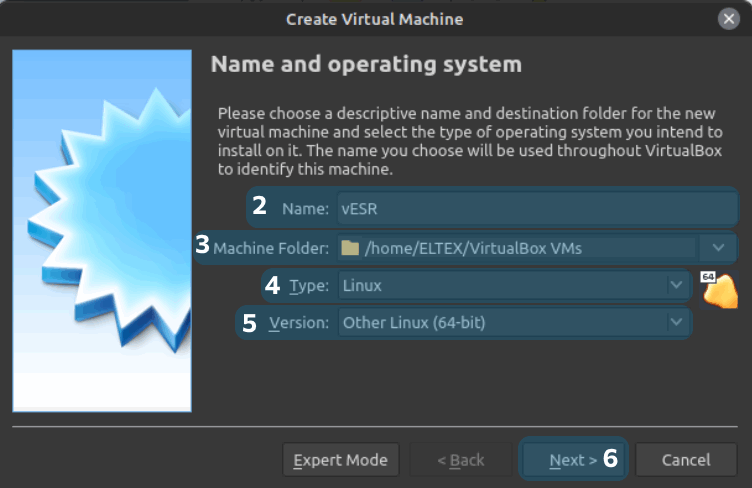The image size is (752, 488).
Task: Switch to Expert Mode
Action: click(x=341, y=460)
